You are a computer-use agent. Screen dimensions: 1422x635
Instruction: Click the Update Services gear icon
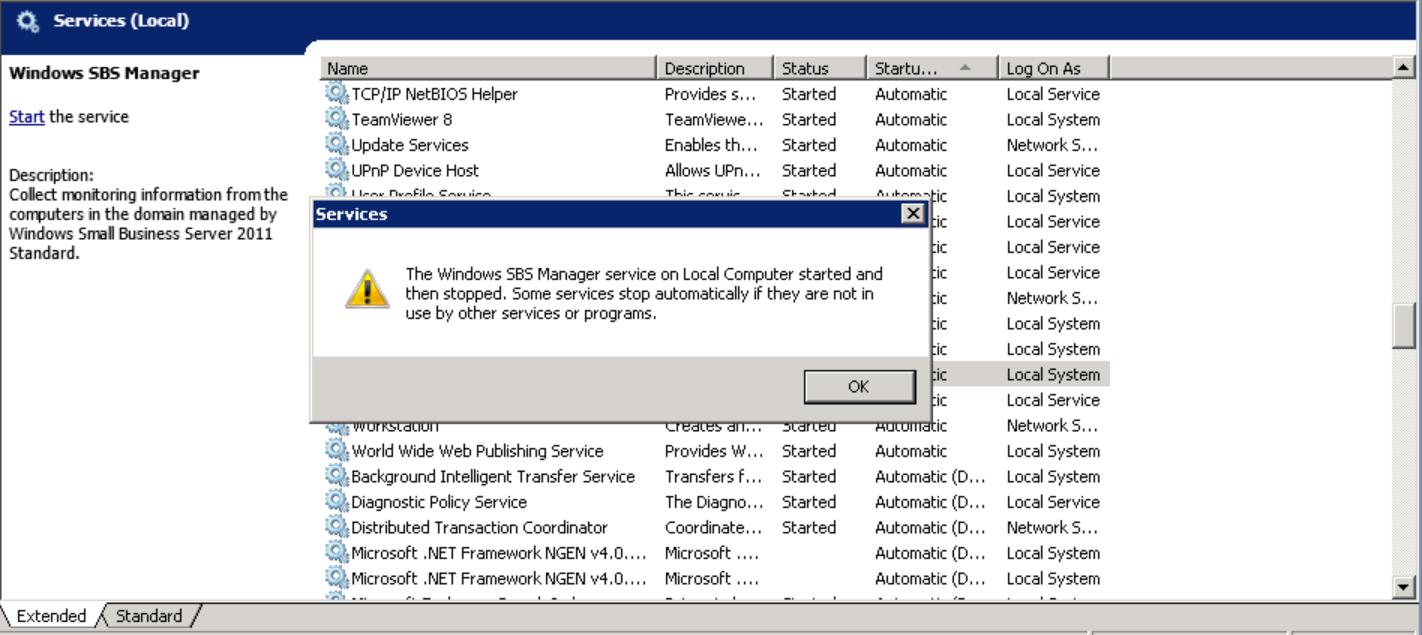(x=338, y=144)
